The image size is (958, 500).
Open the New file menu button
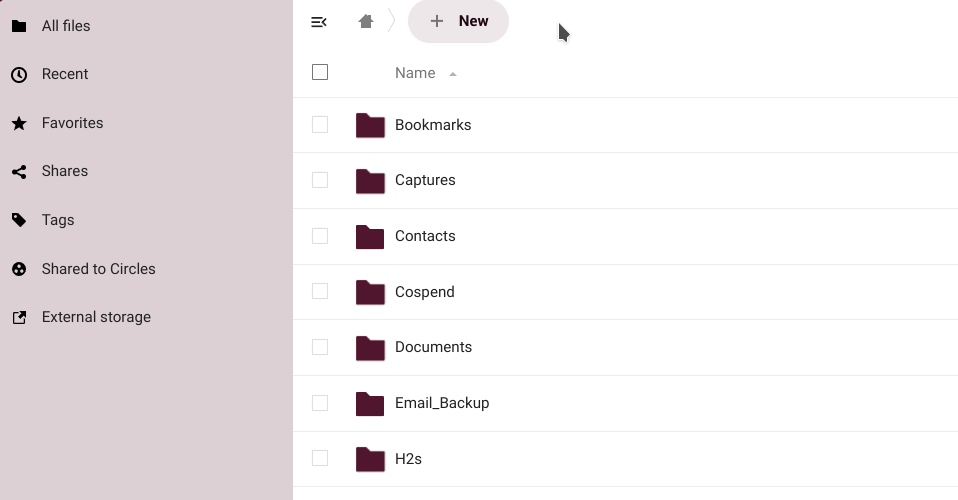pos(458,21)
